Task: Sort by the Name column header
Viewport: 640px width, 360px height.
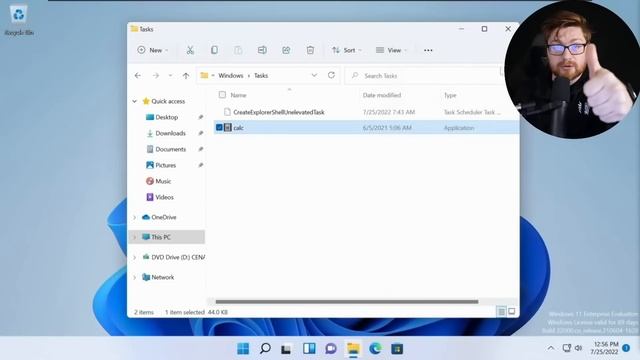Action: (x=238, y=95)
